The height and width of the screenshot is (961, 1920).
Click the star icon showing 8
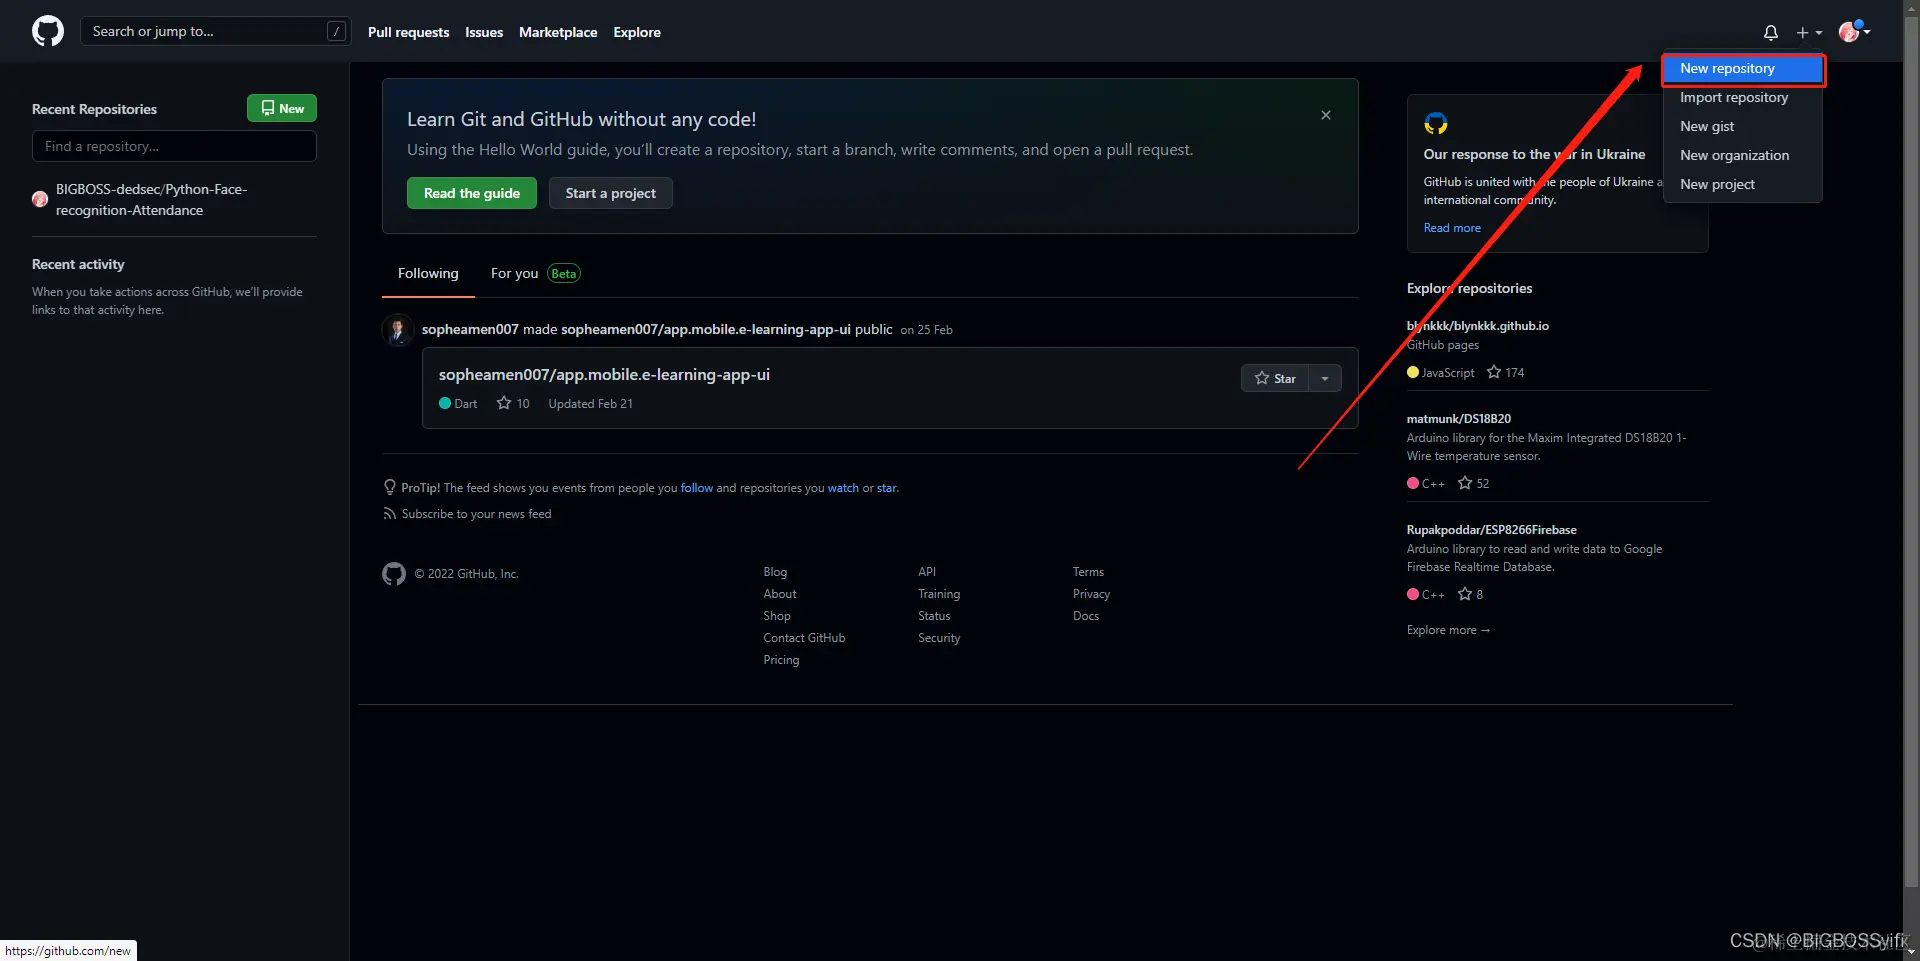[x=1465, y=594]
